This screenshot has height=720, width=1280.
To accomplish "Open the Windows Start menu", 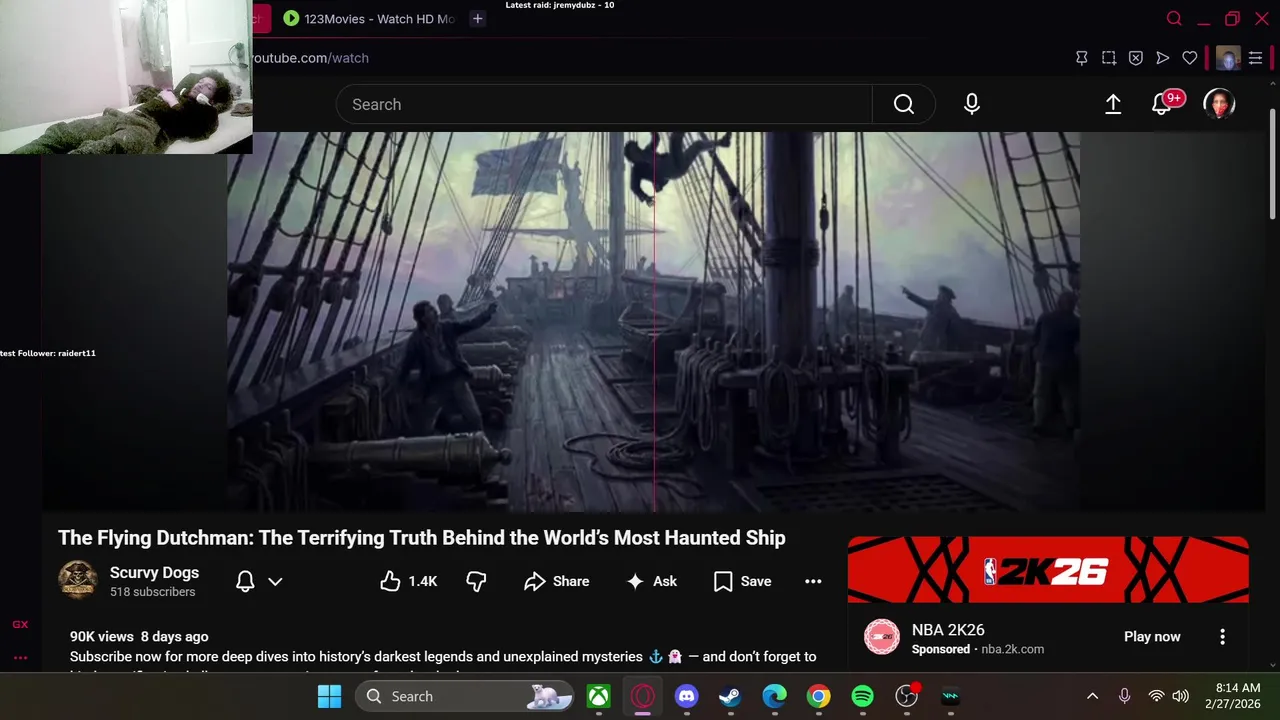I will coord(329,696).
